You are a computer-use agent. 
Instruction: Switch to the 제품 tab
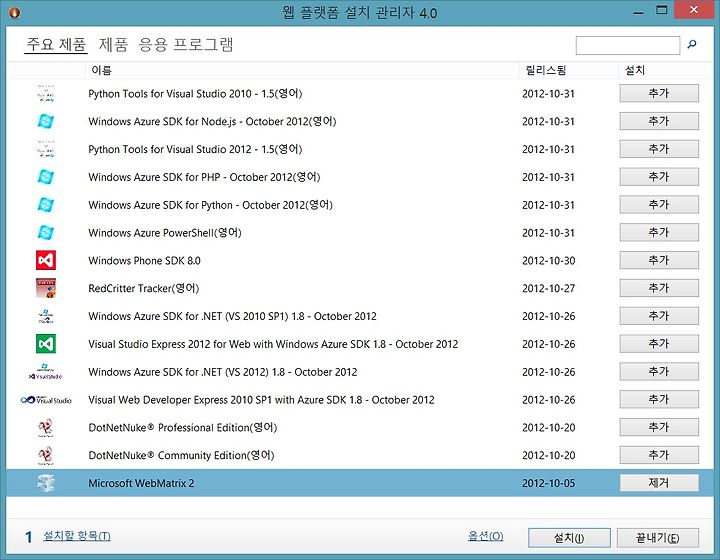[113, 45]
